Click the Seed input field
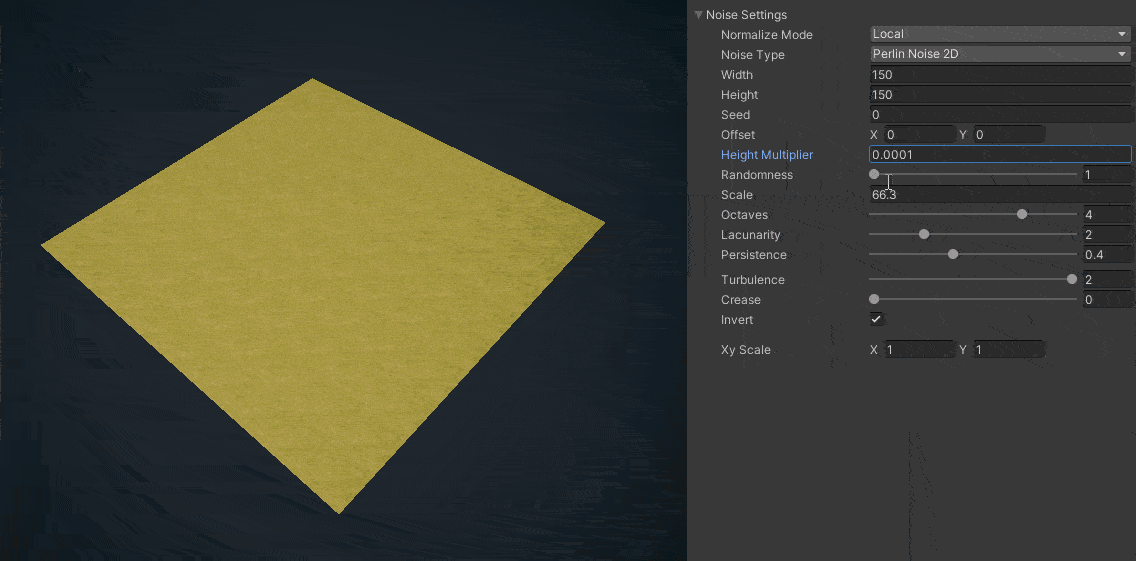This screenshot has height=561, width=1136. click(999, 115)
